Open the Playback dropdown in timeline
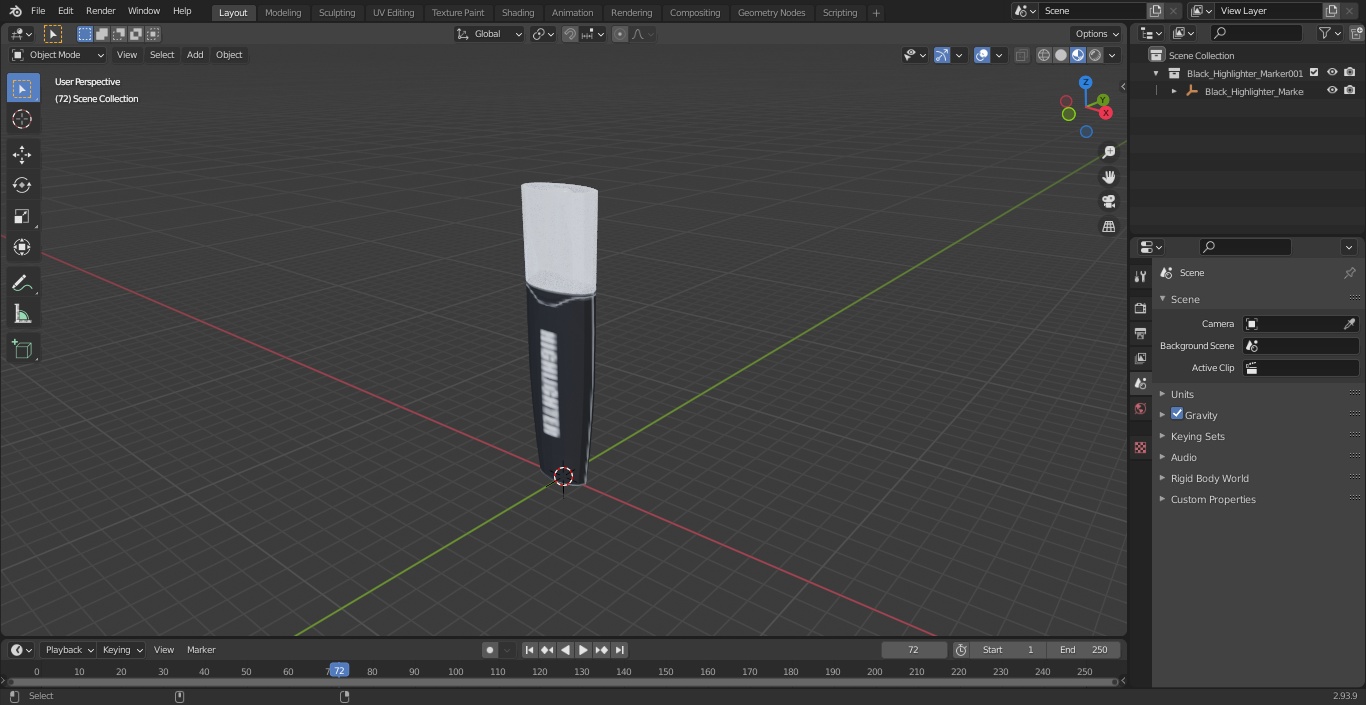 (69, 650)
